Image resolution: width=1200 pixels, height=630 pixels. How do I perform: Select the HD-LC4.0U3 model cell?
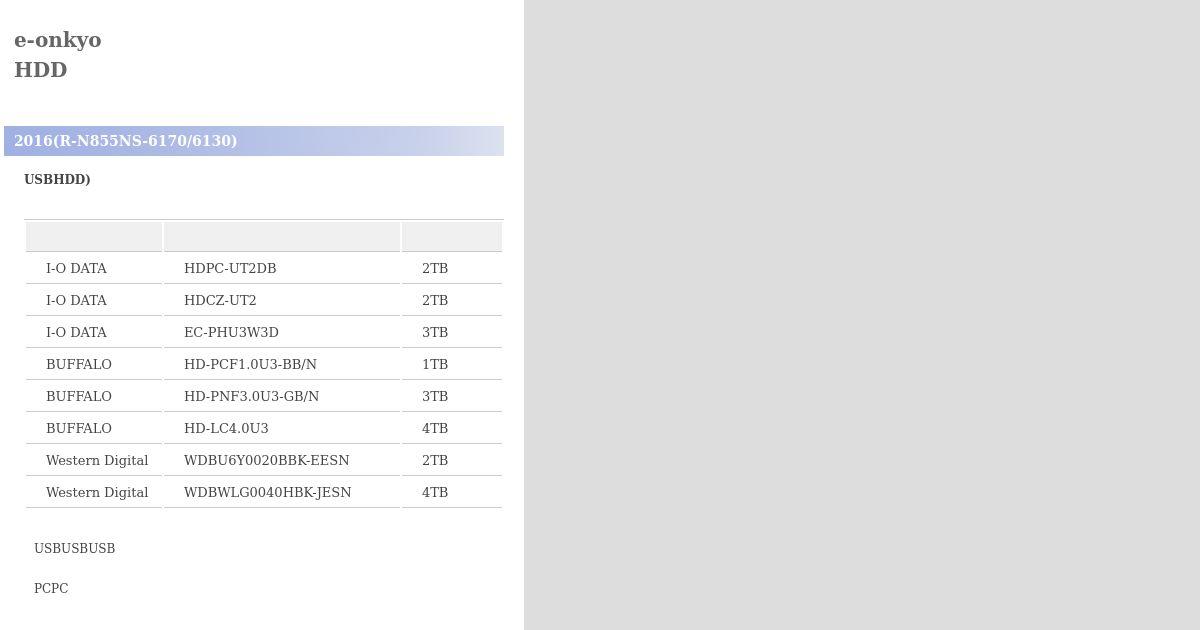pyautogui.click(x=282, y=428)
